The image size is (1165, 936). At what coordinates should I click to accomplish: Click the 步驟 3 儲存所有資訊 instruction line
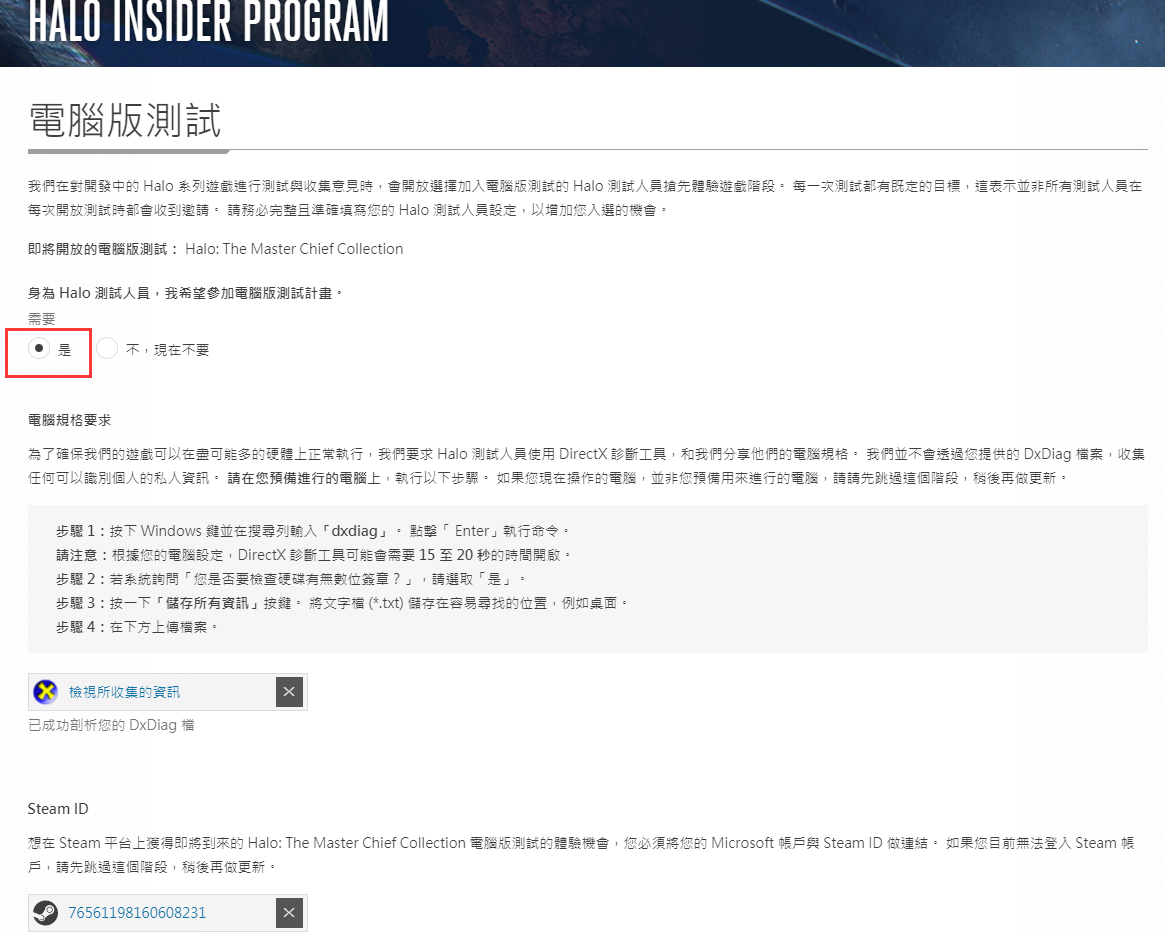pos(342,603)
